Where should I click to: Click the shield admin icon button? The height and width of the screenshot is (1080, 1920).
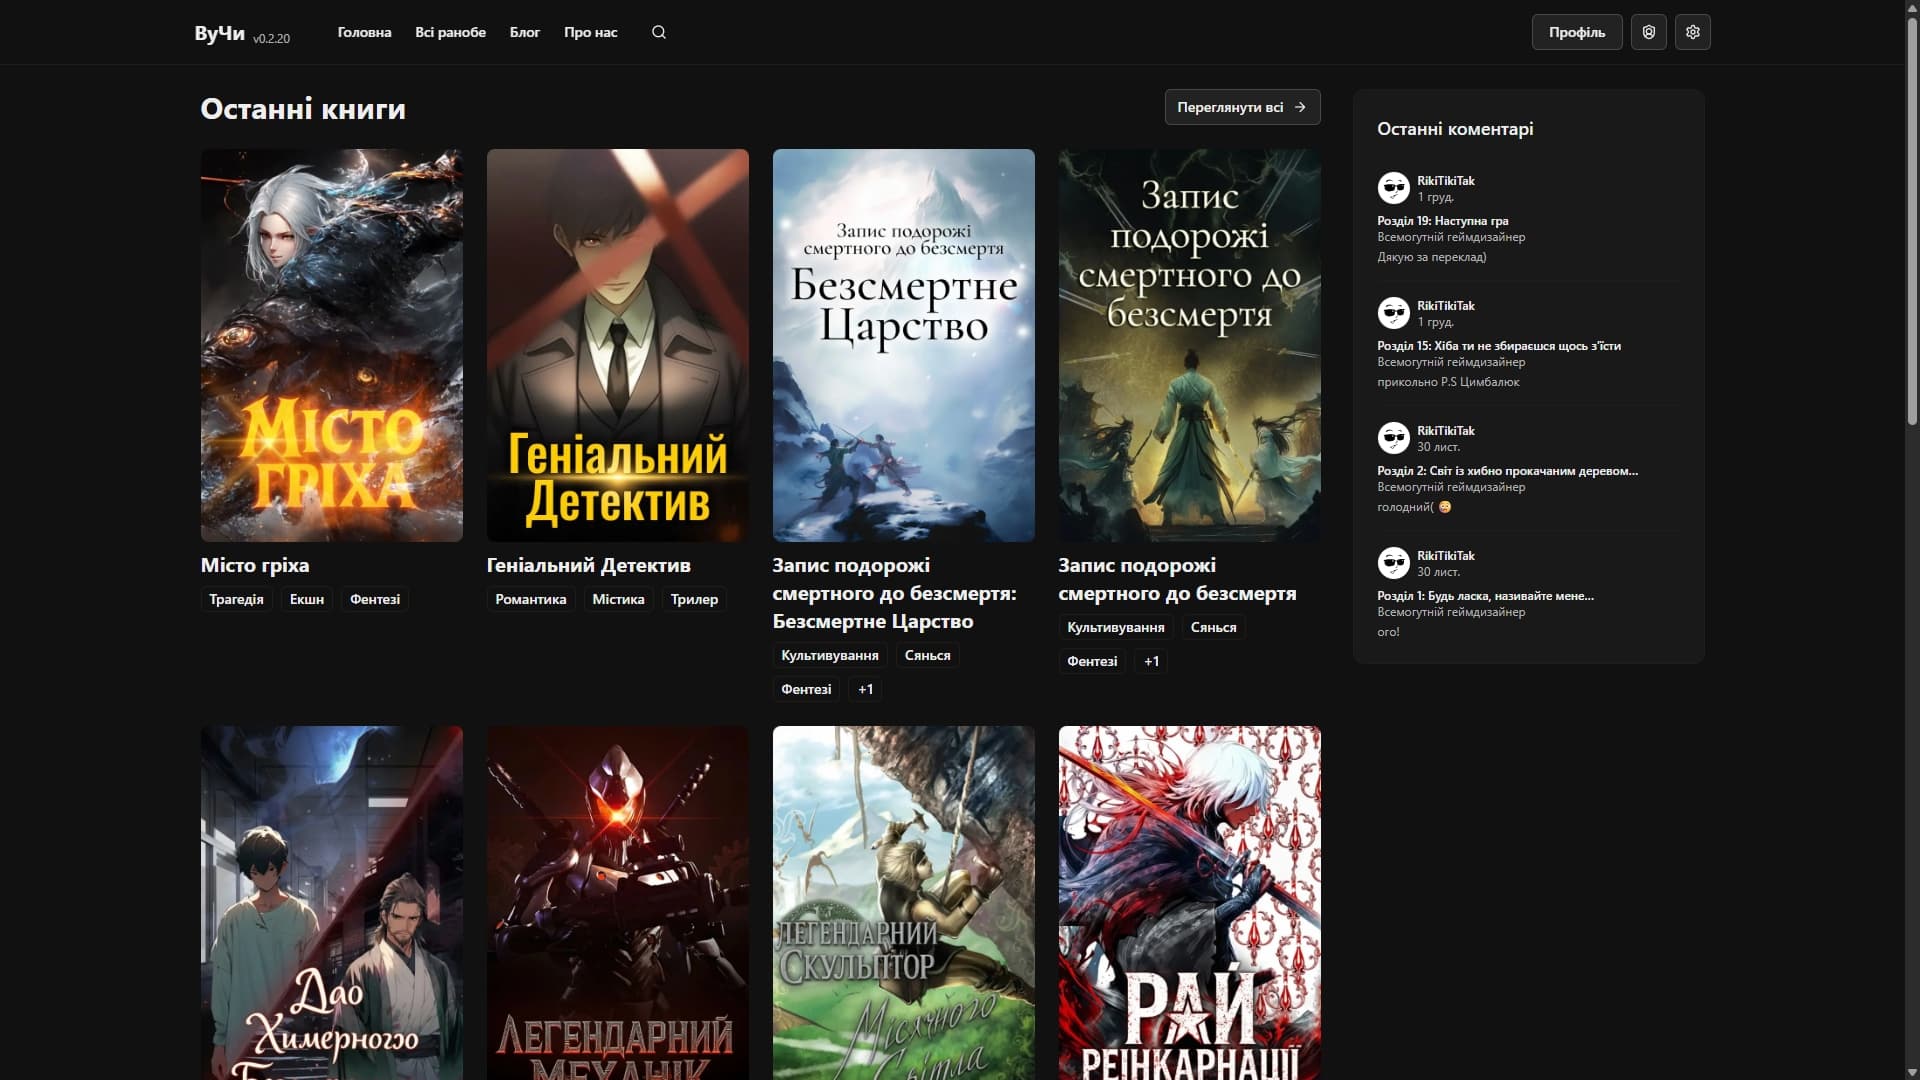point(1648,32)
